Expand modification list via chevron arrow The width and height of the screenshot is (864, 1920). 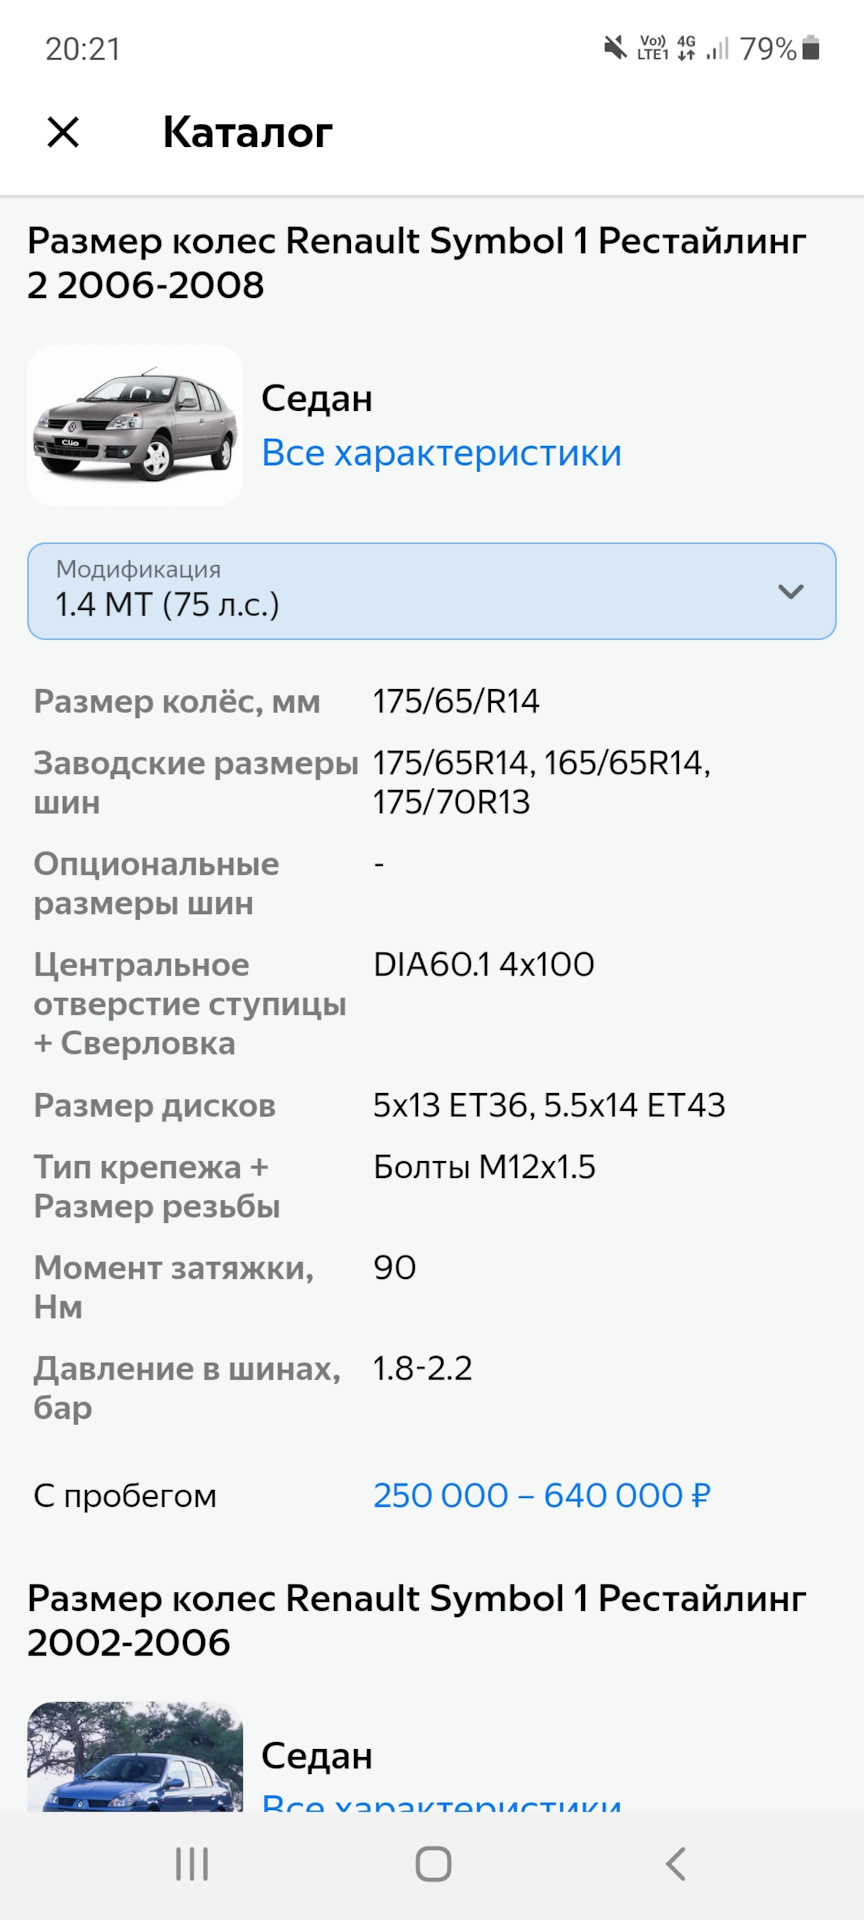click(791, 591)
